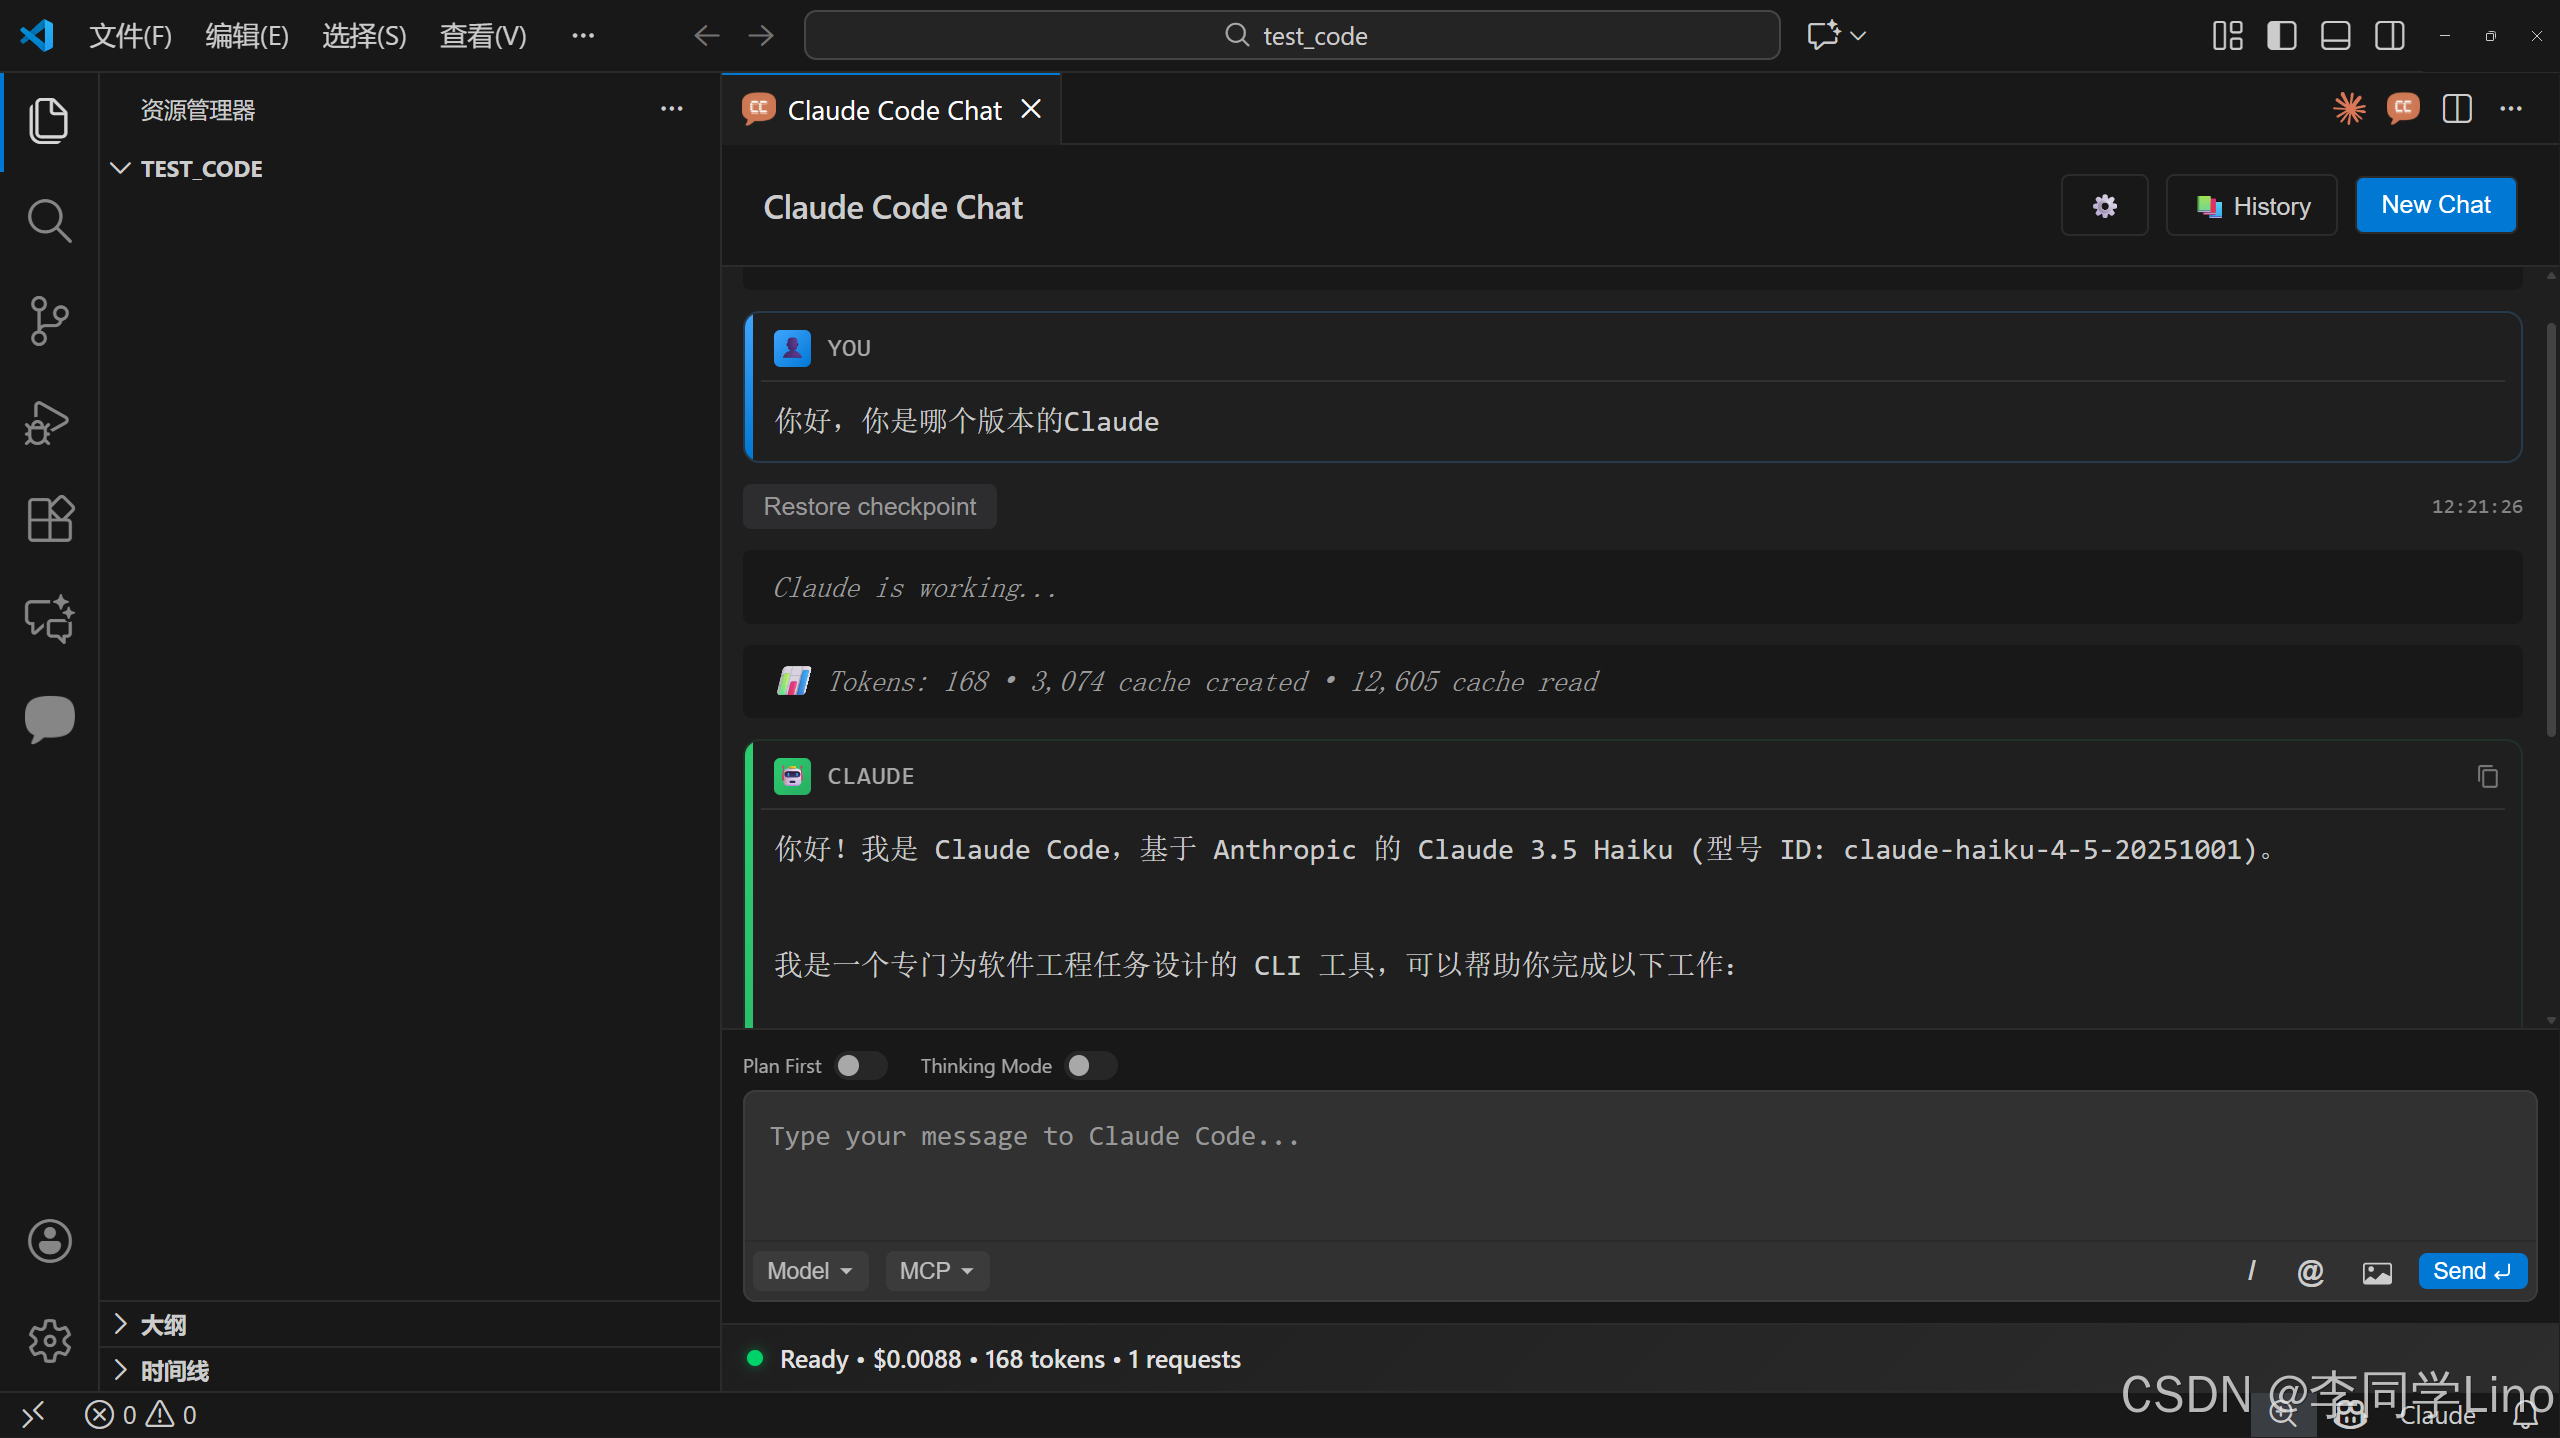Screen dimensions: 2560x1438
Task: Open the Extensions view
Action: point(48,519)
